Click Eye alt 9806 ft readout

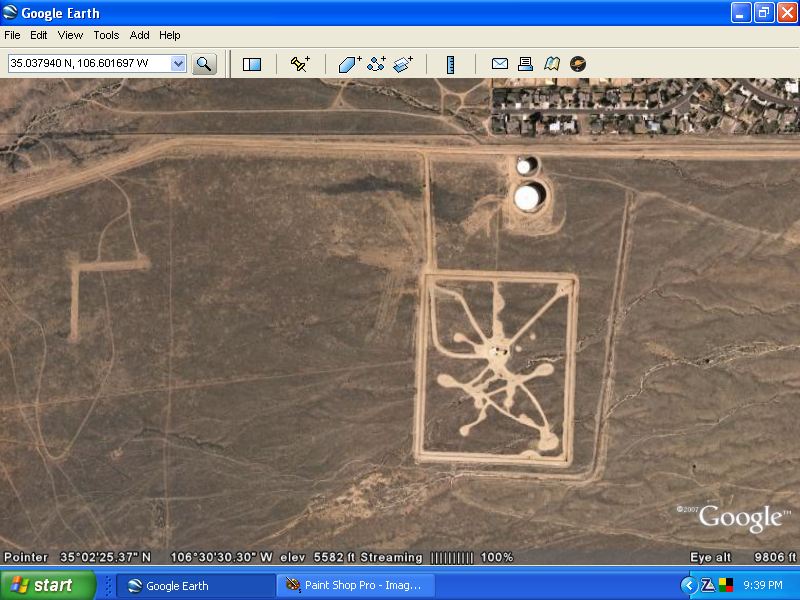(743, 557)
